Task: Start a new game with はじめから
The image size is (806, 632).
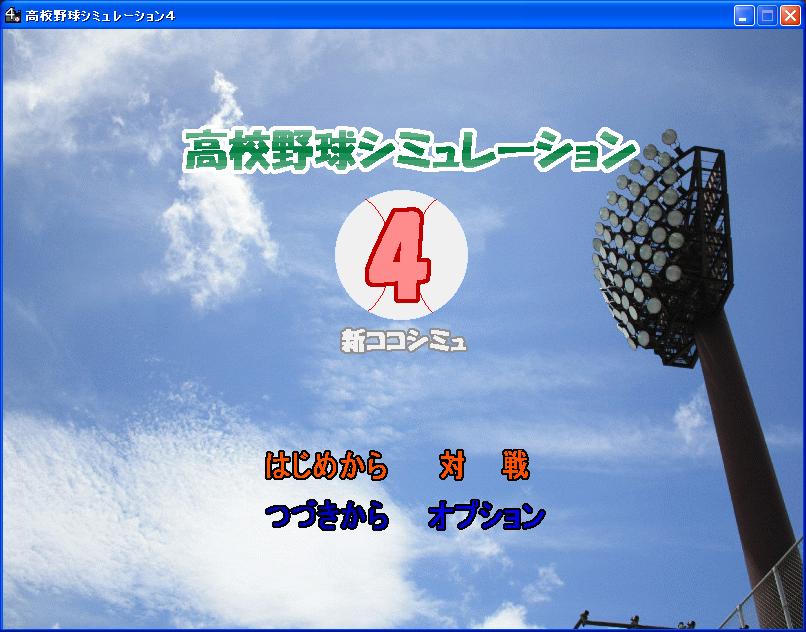Action: 326,466
